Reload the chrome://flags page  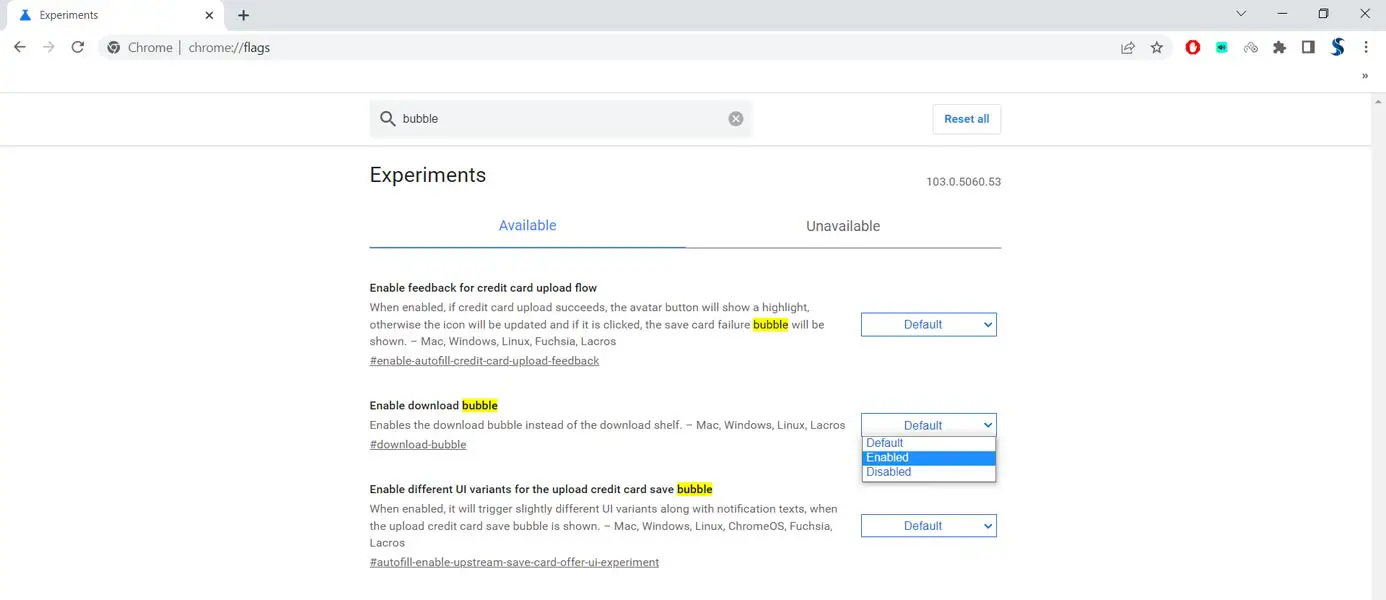click(x=77, y=47)
